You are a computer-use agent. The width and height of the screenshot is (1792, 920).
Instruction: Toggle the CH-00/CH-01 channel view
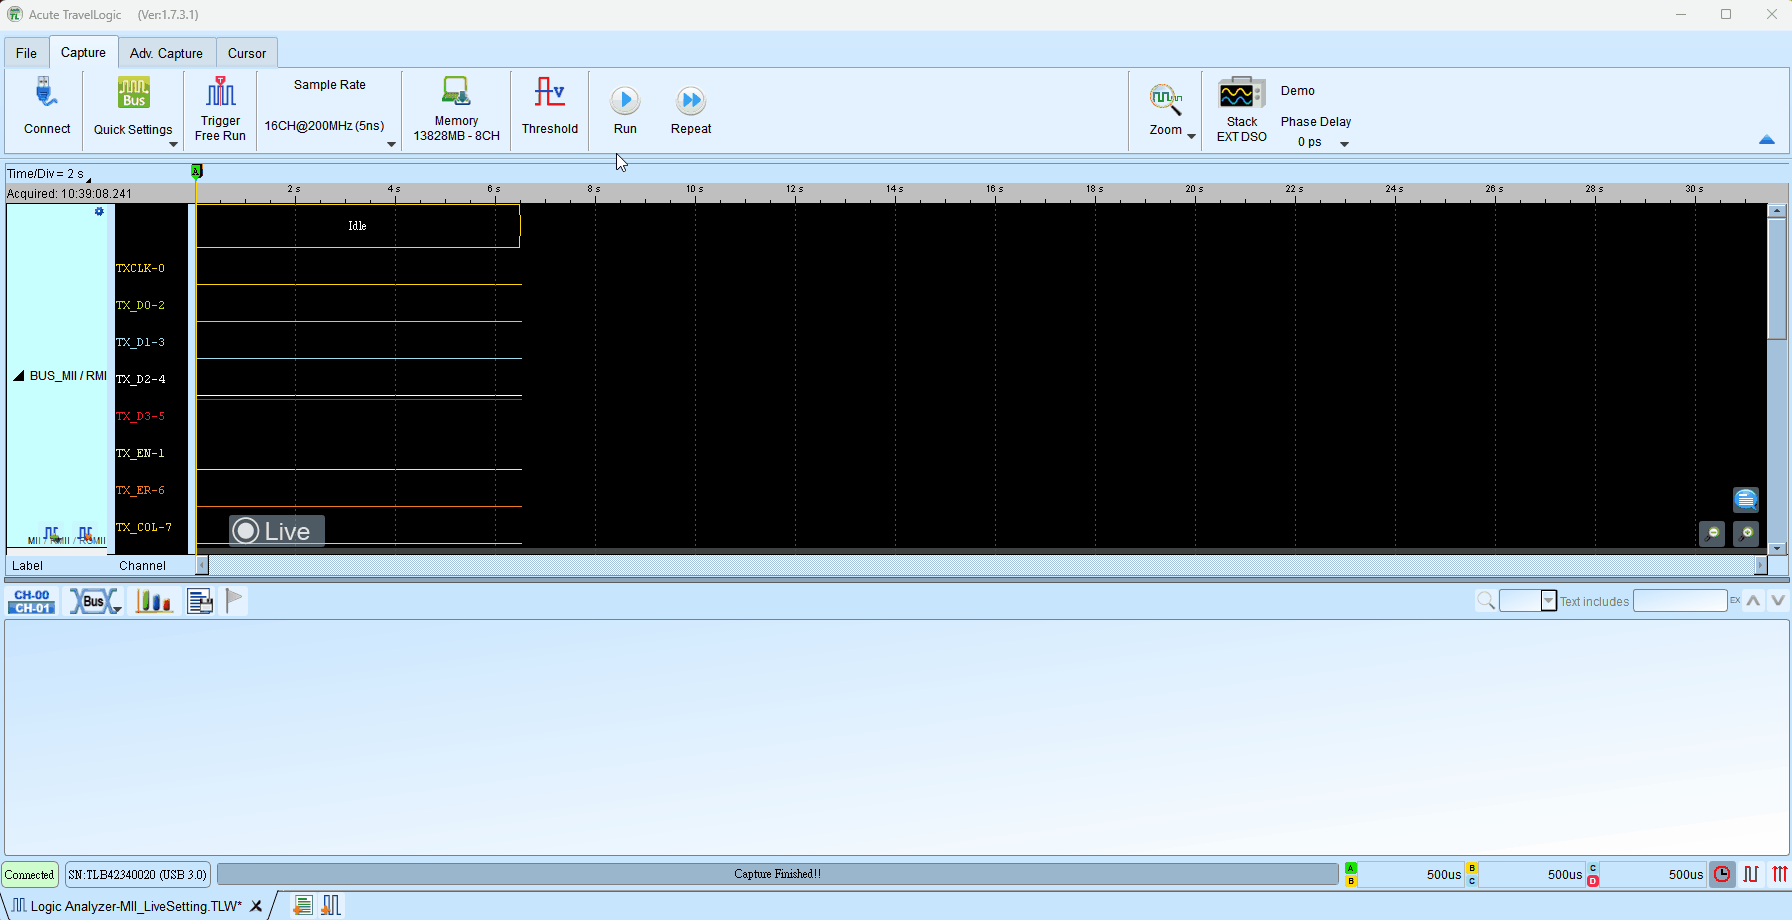(32, 601)
